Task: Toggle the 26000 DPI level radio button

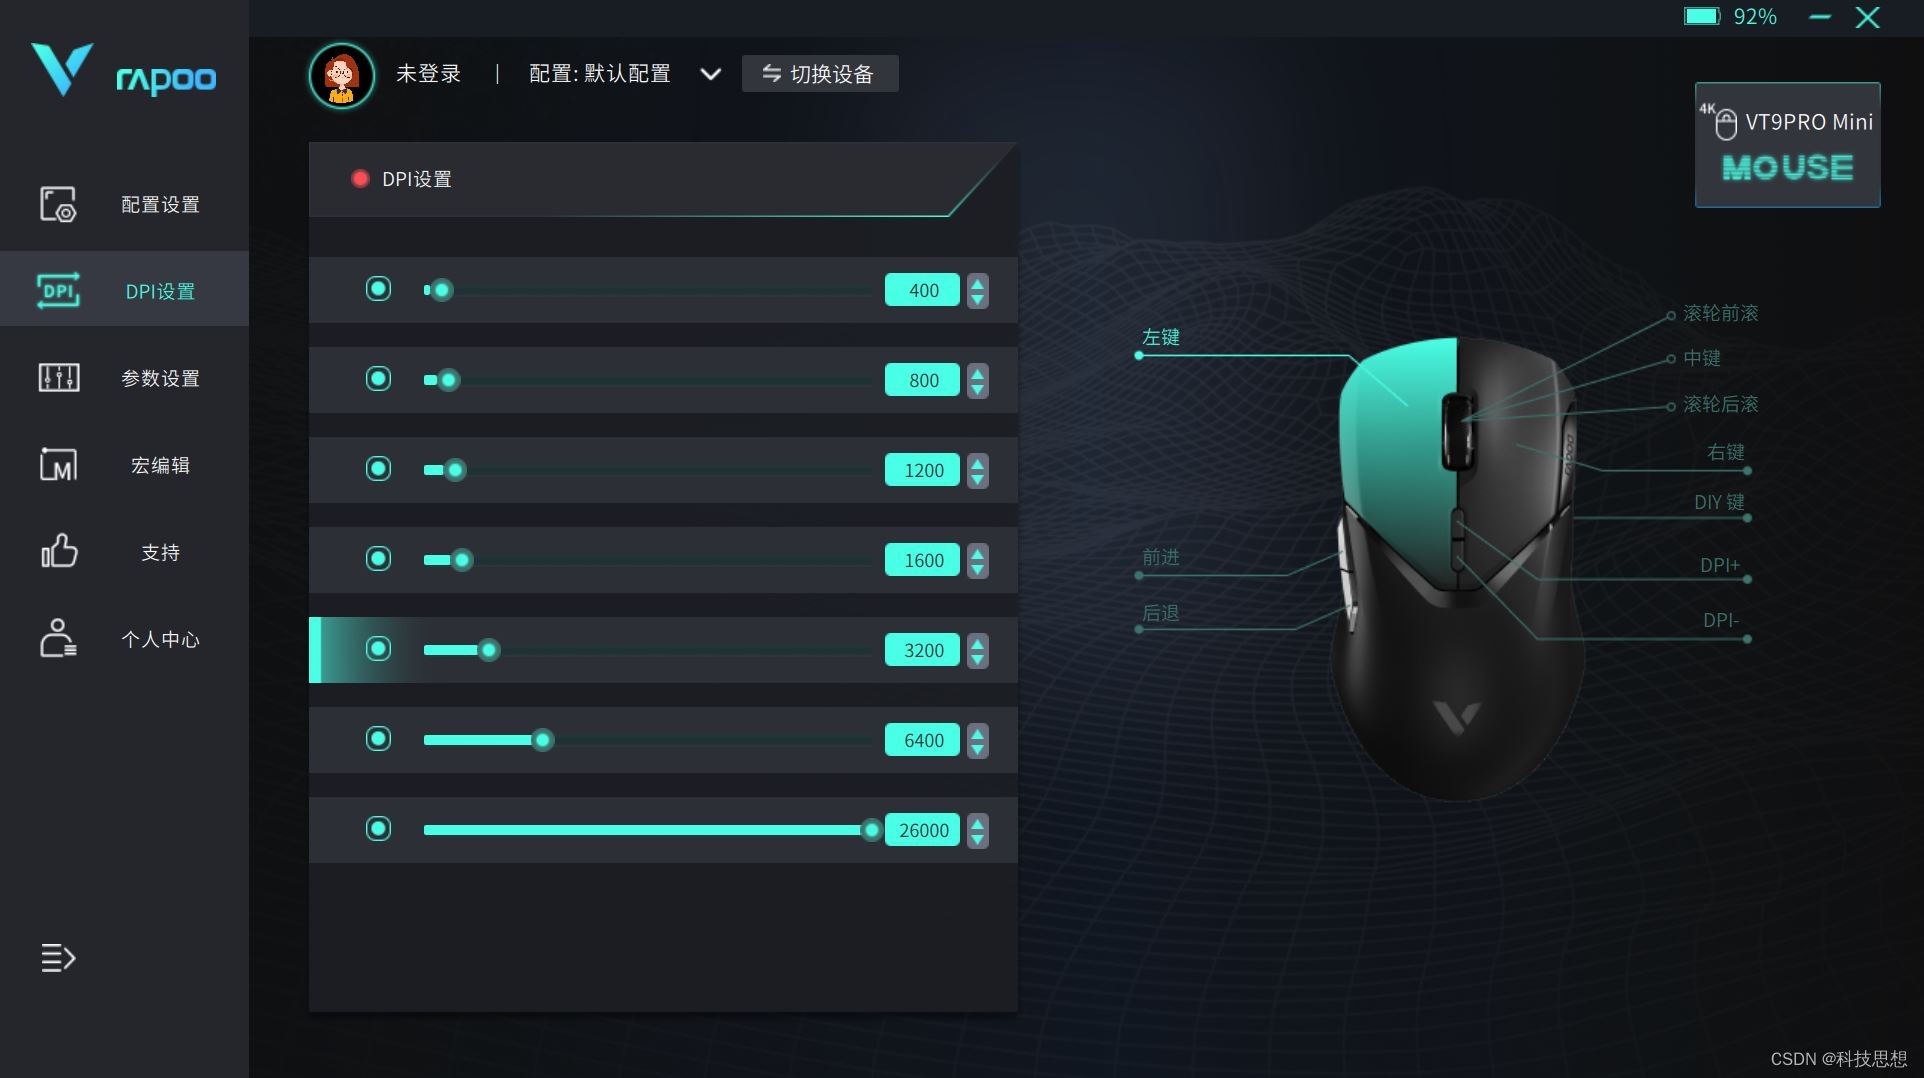Action: 378,829
